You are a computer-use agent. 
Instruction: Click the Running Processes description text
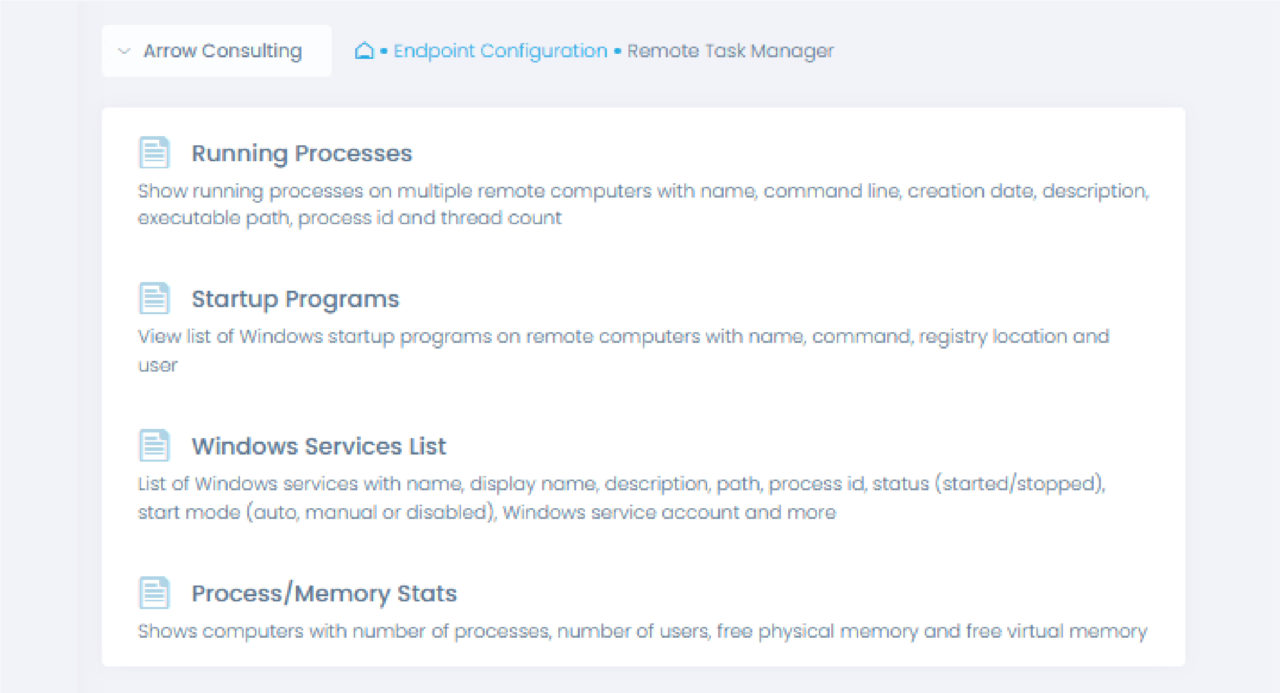coord(640,204)
